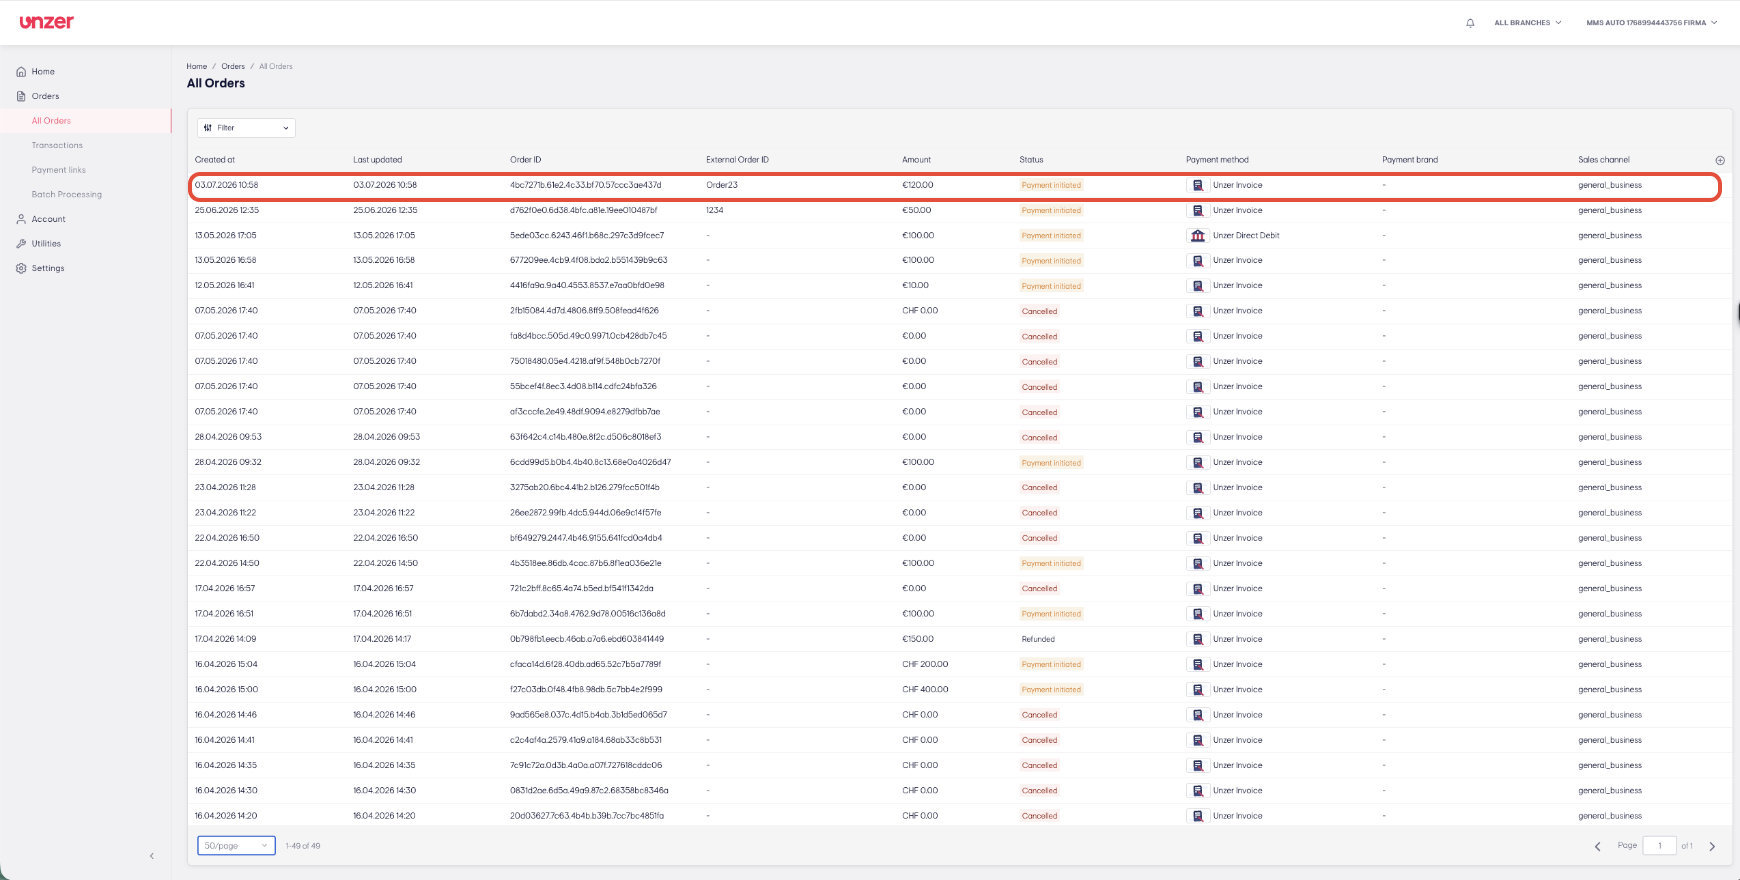Click order ID 20d03627.7c63.4b4b.b39b.7cc7bc4851fa
The width and height of the screenshot is (1740, 880).
coord(587,816)
